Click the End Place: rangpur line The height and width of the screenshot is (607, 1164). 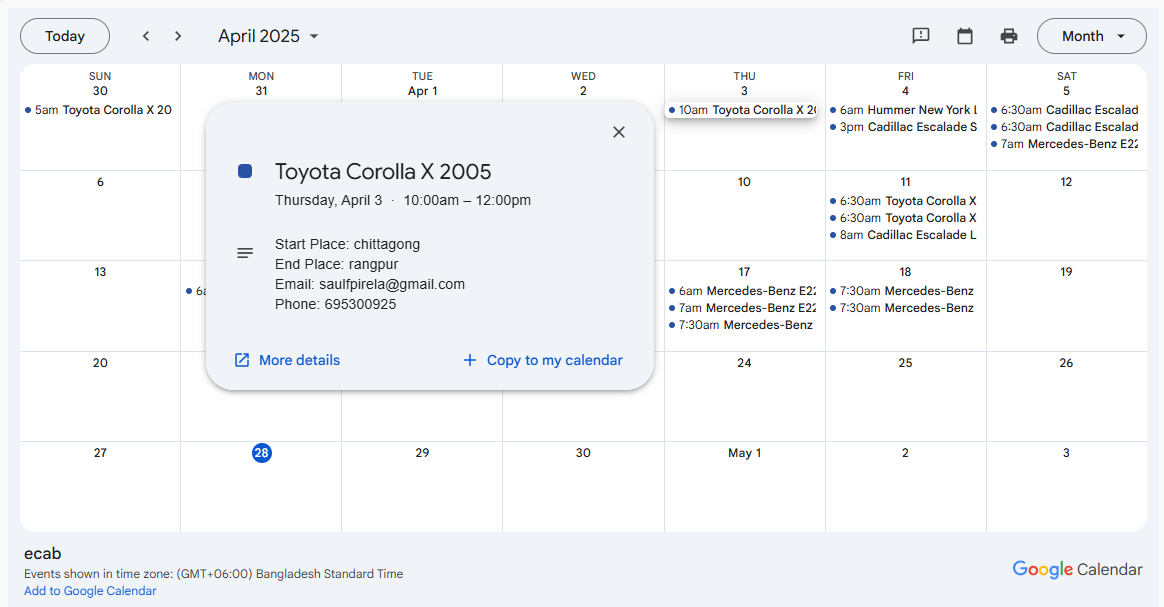coord(336,264)
